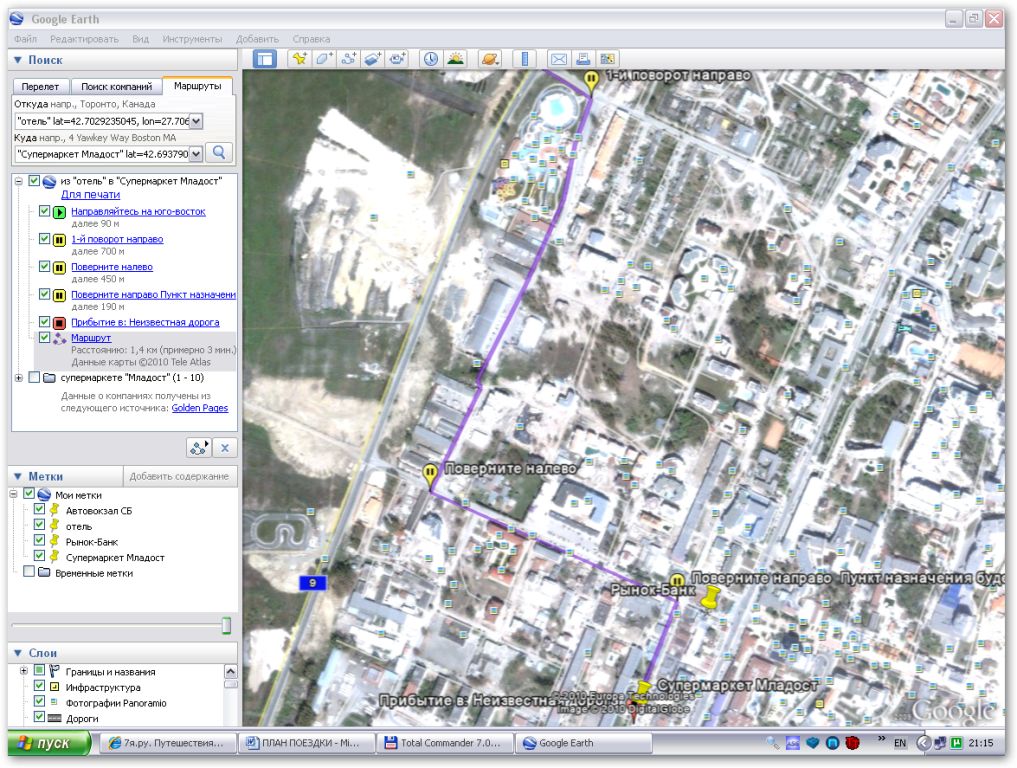Click the uTorrent tray icon
The width and height of the screenshot is (1017, 768).
coord(957,743)
